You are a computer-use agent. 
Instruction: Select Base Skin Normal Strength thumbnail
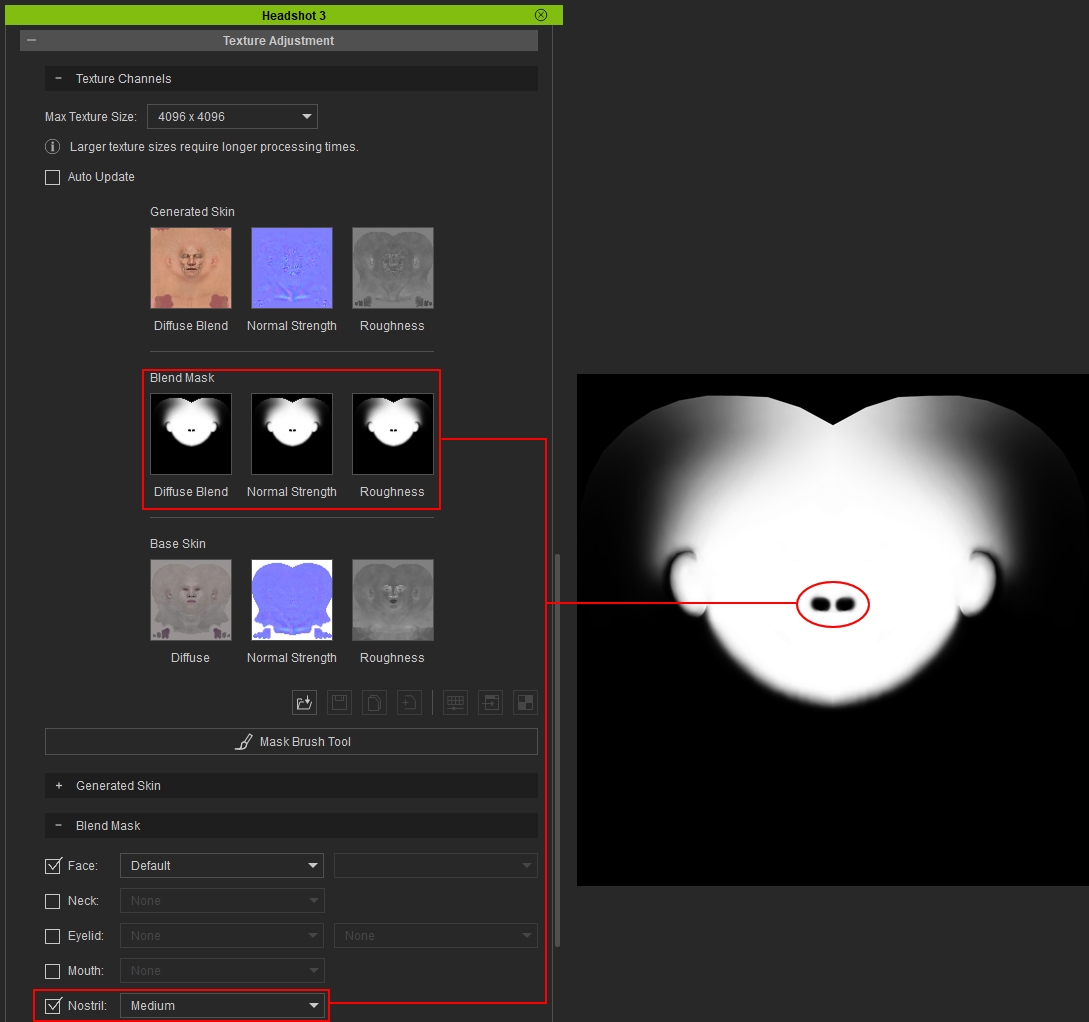(292, 600)
